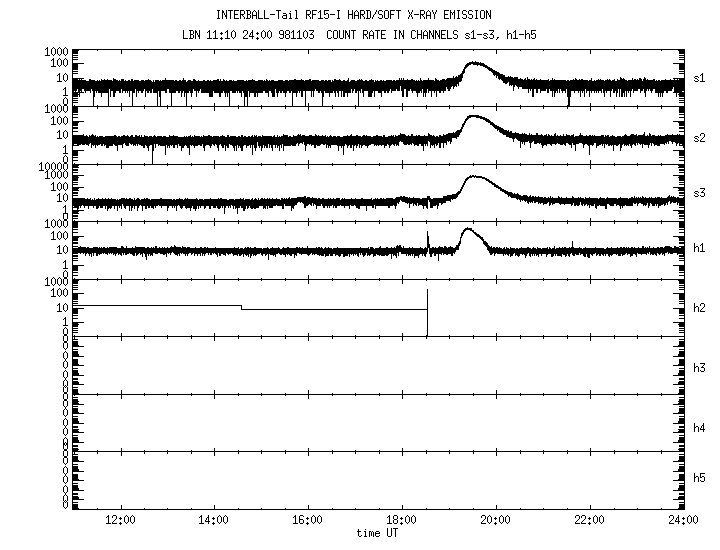Click the 12:00 time axis tick label
The image size is (720, 550).
120,520
